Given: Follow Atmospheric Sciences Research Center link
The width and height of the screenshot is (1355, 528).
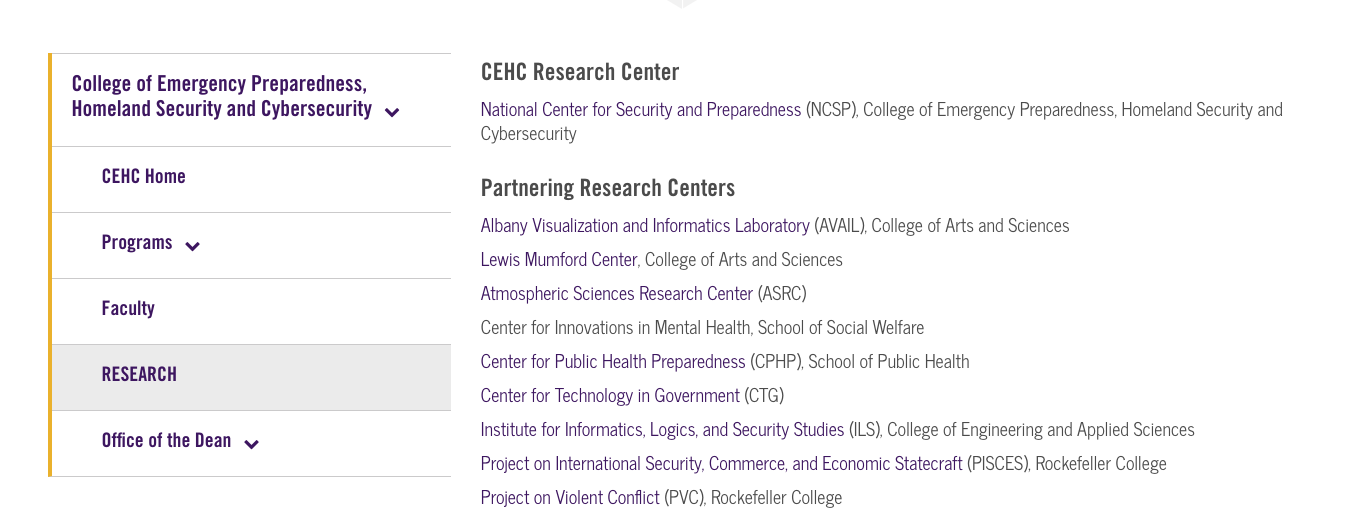Looking at the screenshot, I should pyautogui.click(x=617, y=294).
